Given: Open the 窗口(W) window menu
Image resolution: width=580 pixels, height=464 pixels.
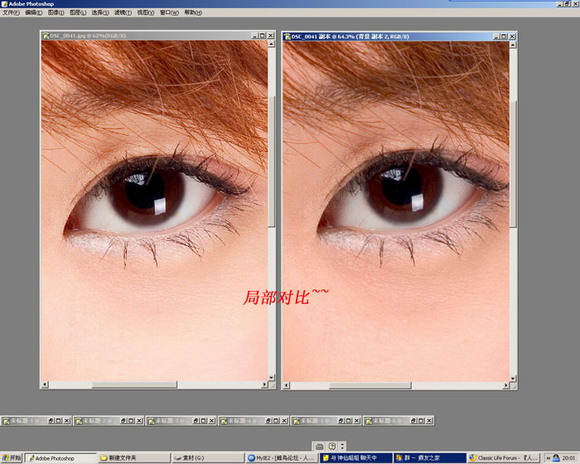Looking at the screenshot, I should click(169, 13).
